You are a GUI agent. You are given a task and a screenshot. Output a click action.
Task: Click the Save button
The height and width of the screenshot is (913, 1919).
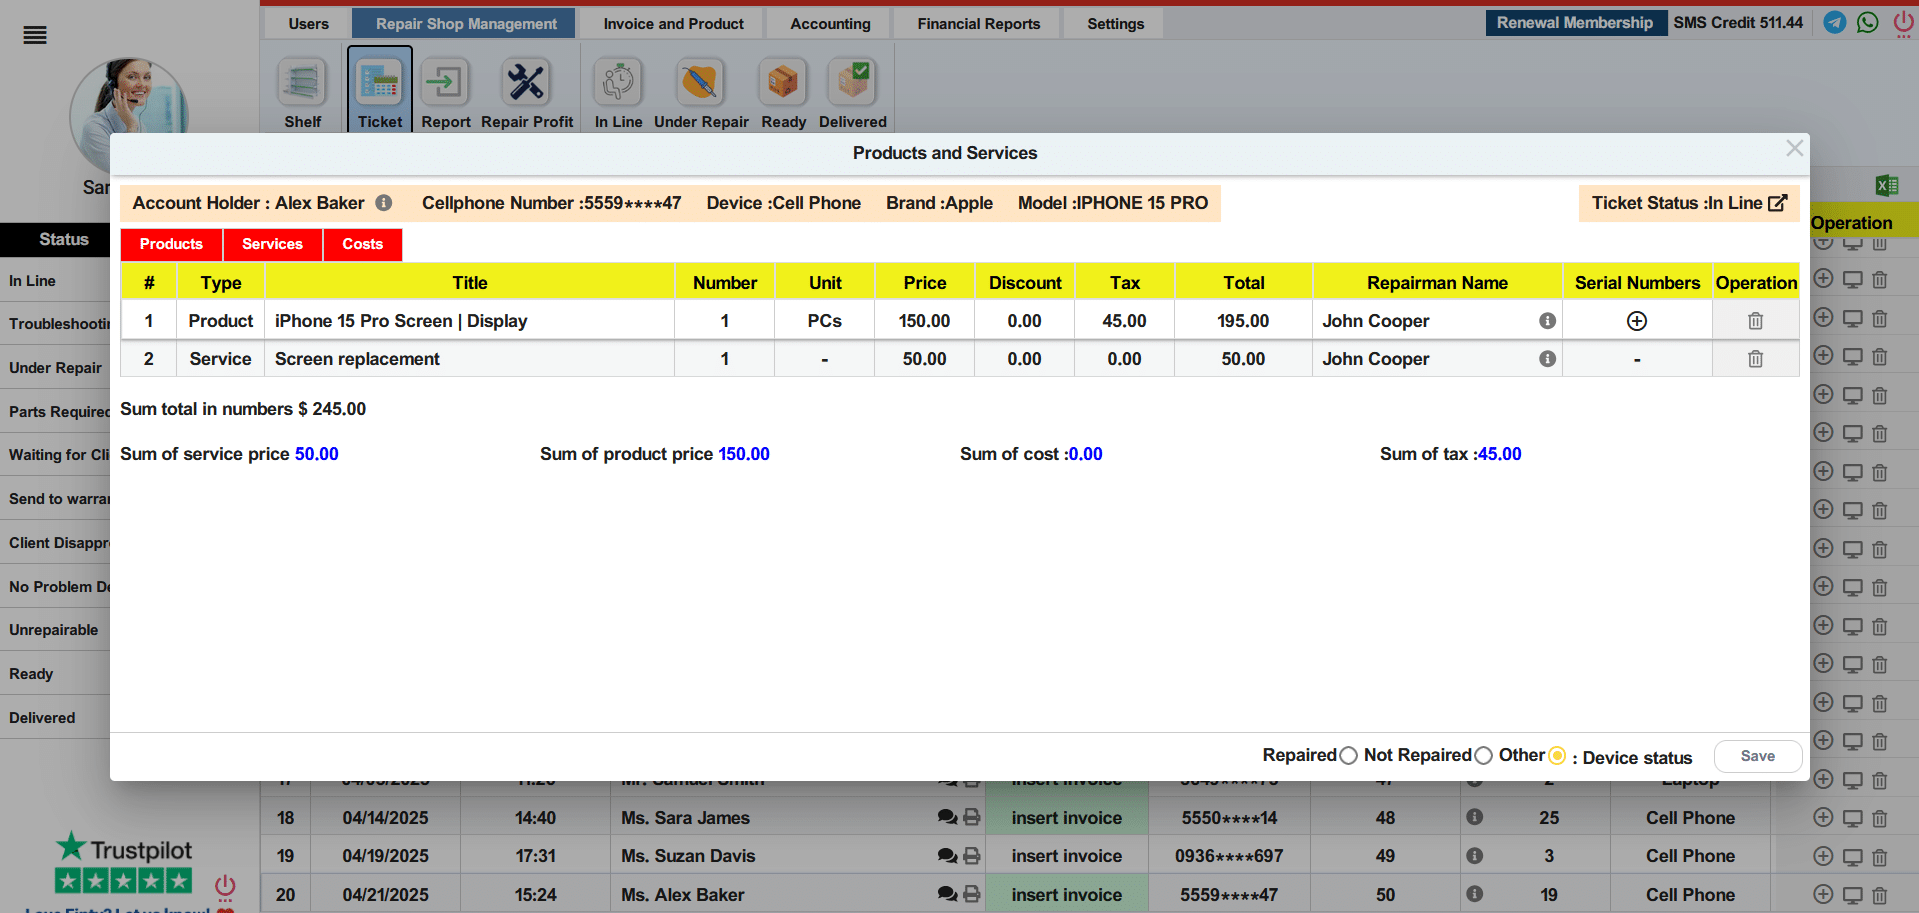pos(1757,756)
